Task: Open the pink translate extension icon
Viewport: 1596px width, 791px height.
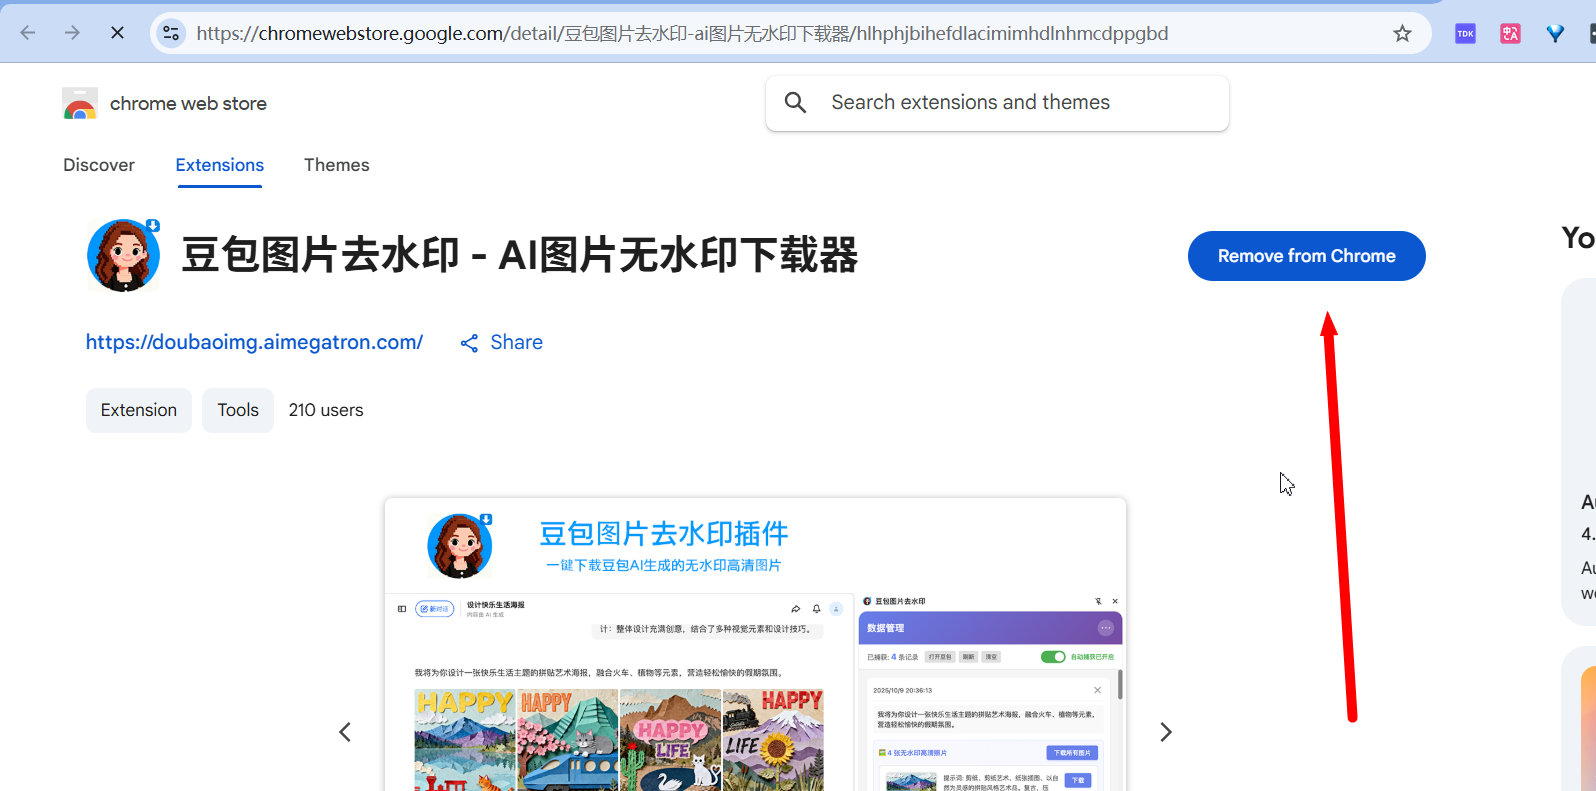Action: pyautogui.click(x=1510, y=33)
